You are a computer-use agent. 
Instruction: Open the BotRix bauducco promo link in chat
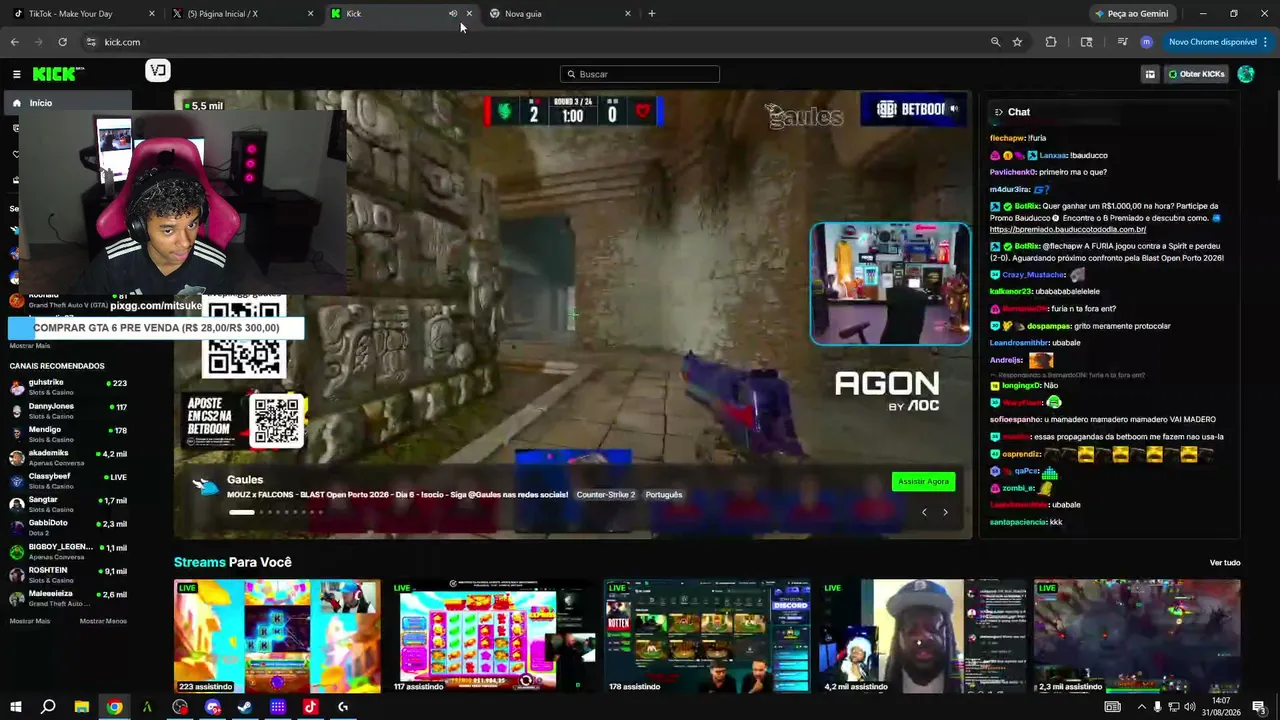tap(1068, 230)
